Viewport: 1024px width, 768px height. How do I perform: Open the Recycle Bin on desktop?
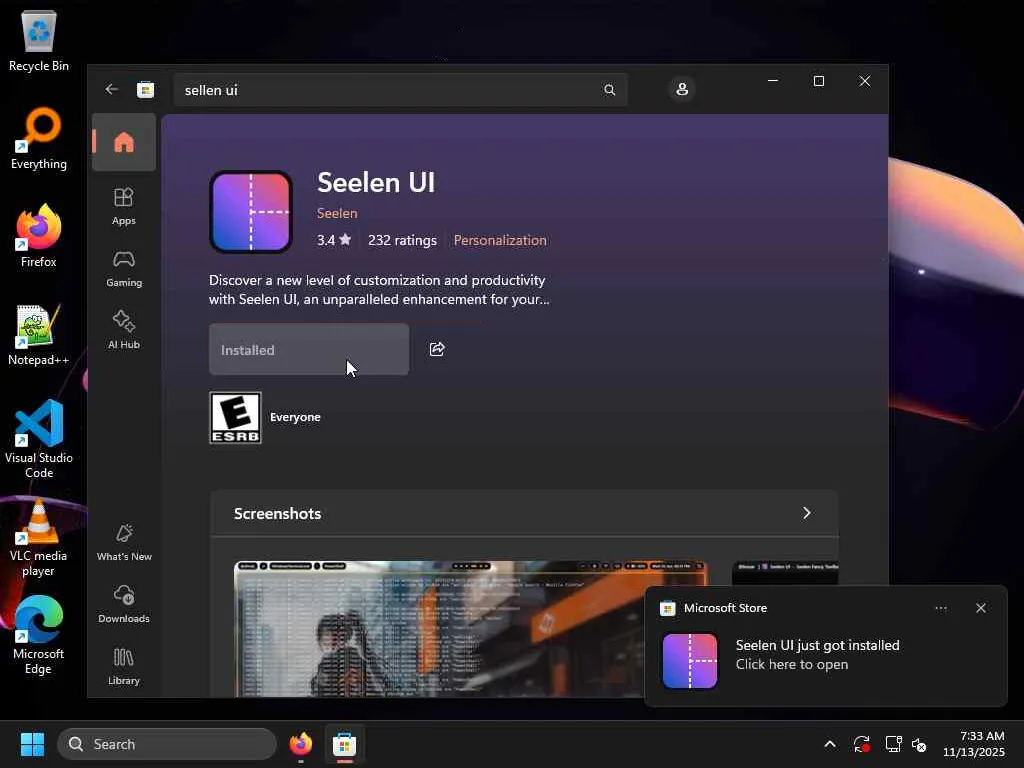pos(39,40)
